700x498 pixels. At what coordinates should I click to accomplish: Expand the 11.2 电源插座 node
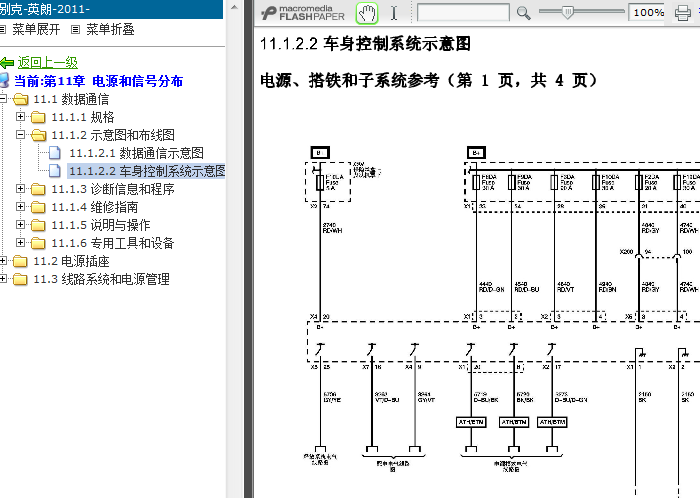coord(3,261)
